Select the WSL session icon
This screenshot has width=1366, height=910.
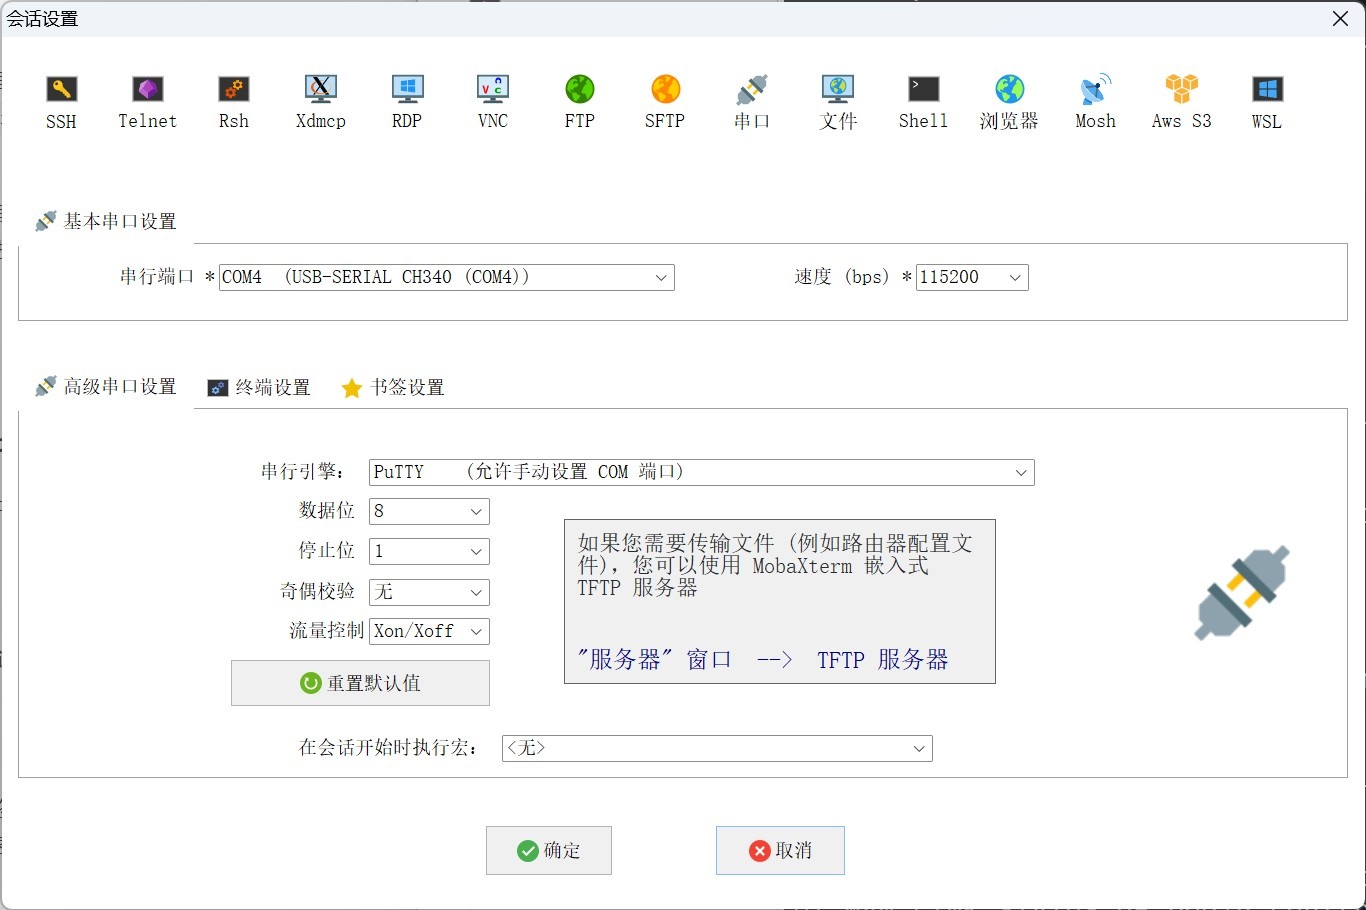tap(1267, 102)
